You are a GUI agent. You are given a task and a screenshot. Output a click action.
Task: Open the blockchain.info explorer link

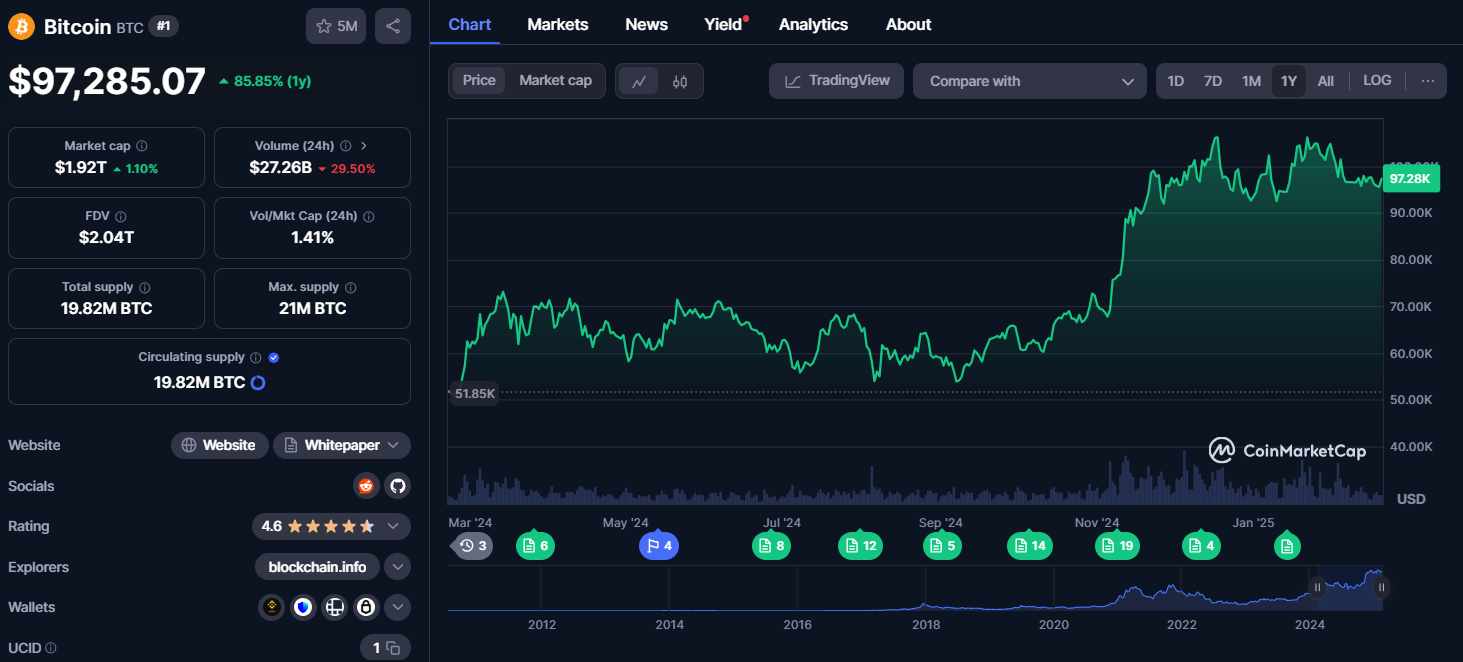click(x=318, y=567)
